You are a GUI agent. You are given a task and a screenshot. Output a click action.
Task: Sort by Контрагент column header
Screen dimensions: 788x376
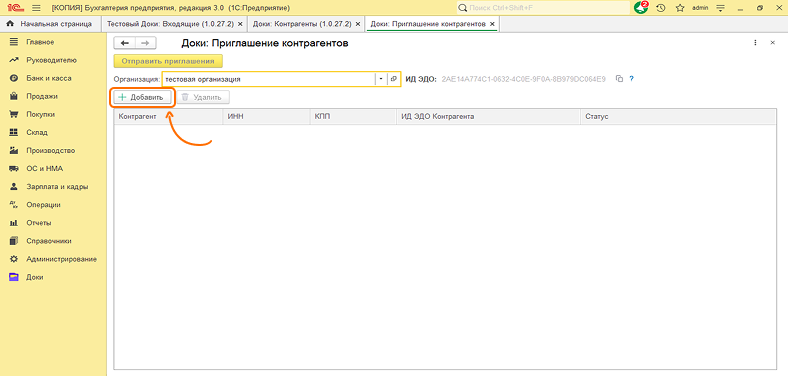coord(168,117)
